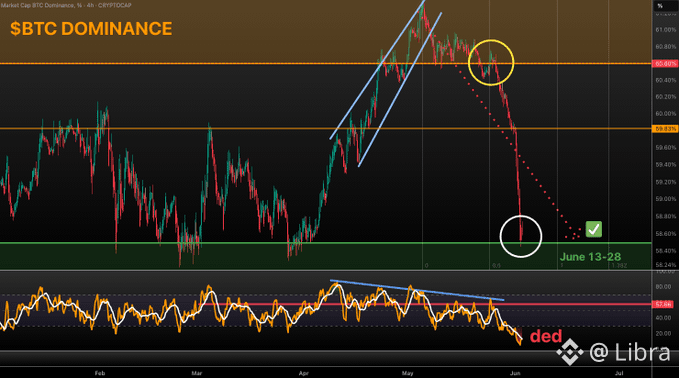Click the 58.24% price axis value
This screenshot has width=679, height=378.
click(666, 265)
